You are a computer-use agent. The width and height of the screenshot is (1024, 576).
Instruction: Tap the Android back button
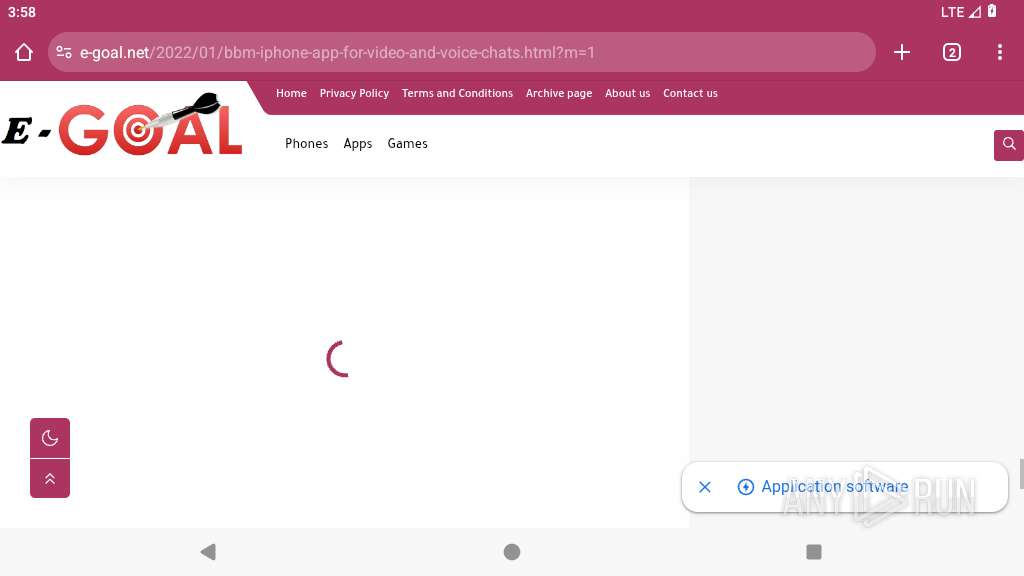[208, 552]
